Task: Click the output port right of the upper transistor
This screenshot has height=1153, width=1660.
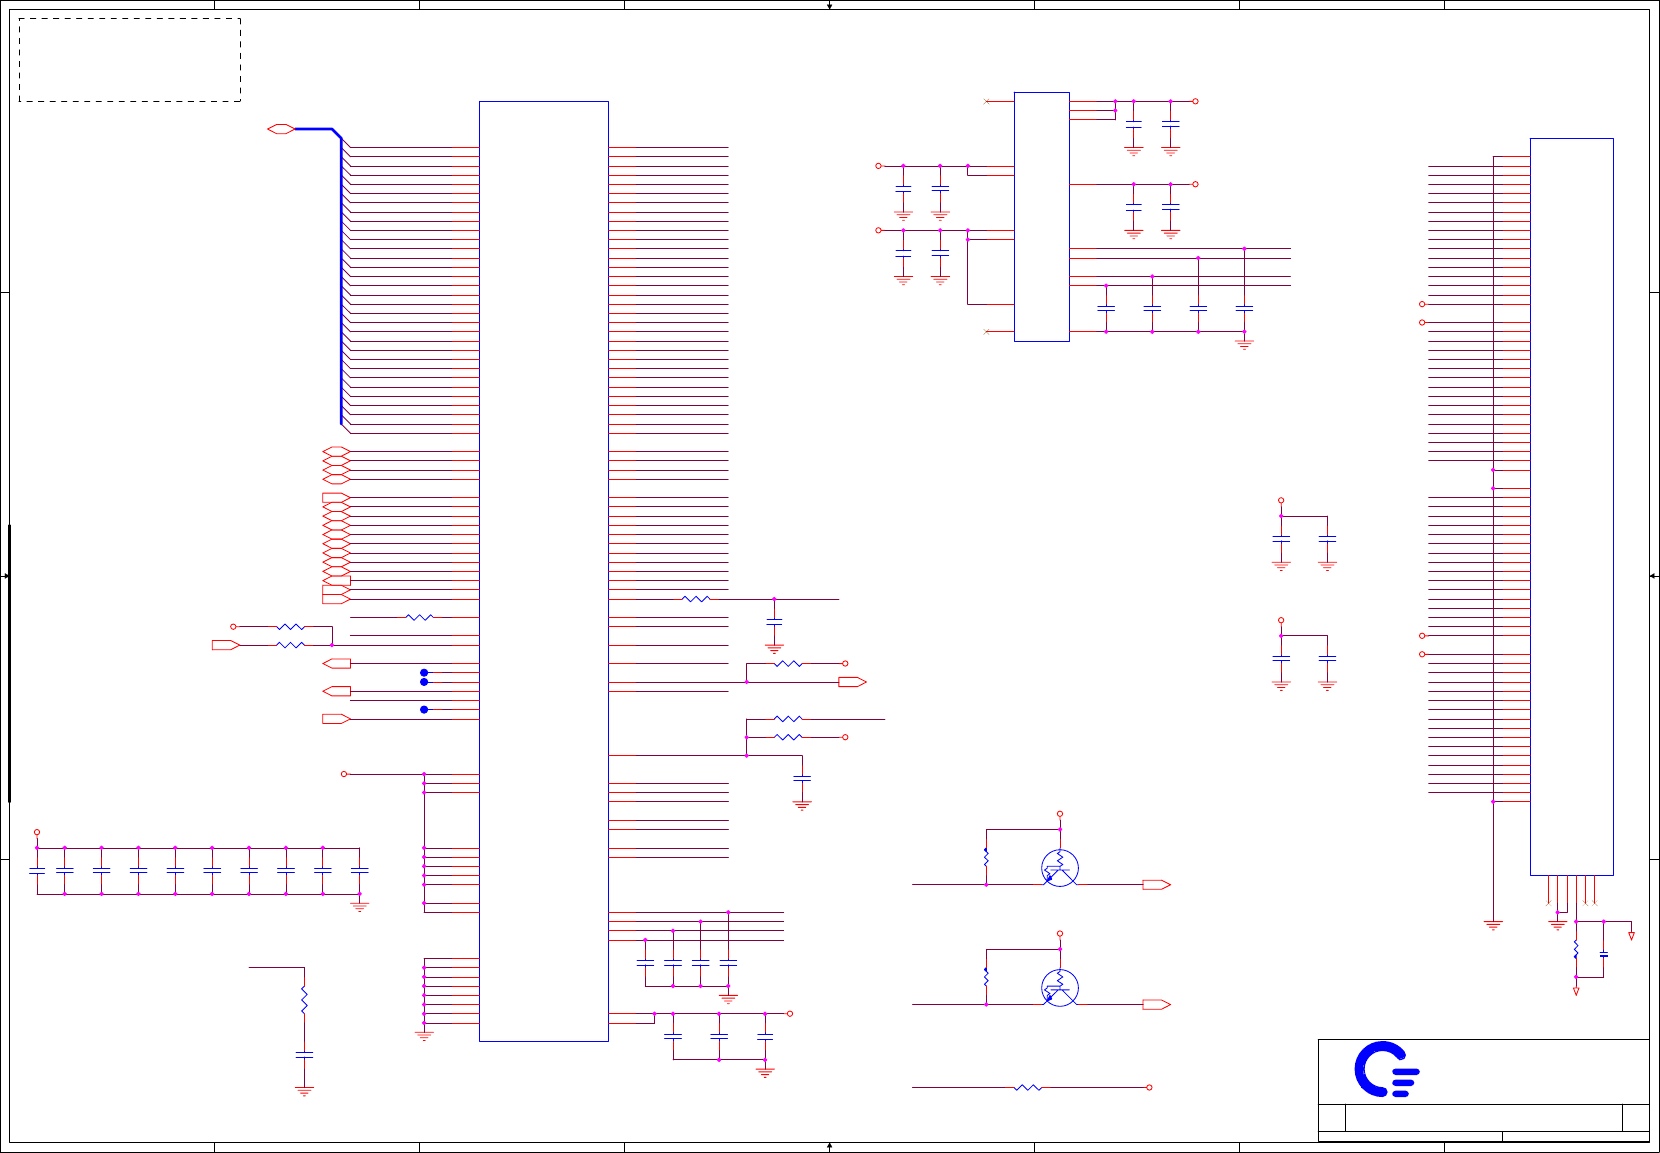Action: (1156, 885)
